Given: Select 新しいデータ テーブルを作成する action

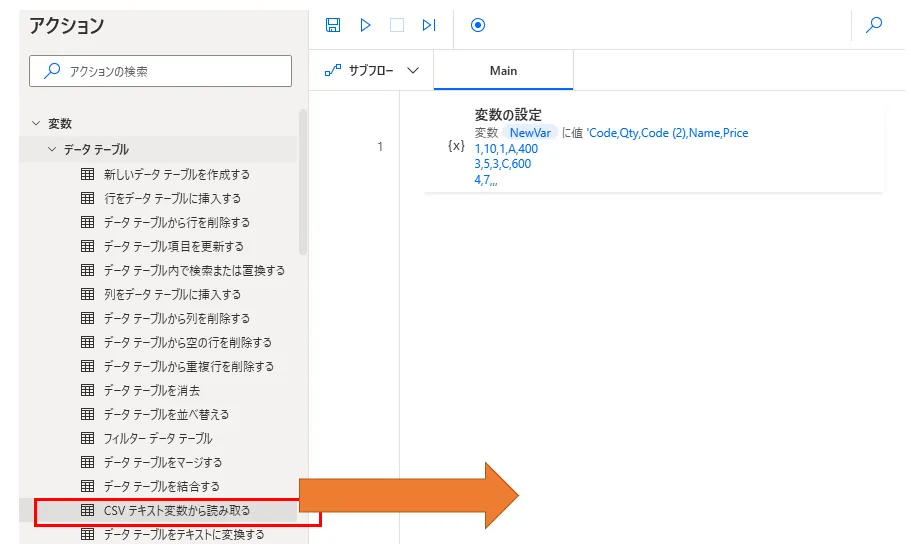Looking at the screenshot, I should click(177, 174).
